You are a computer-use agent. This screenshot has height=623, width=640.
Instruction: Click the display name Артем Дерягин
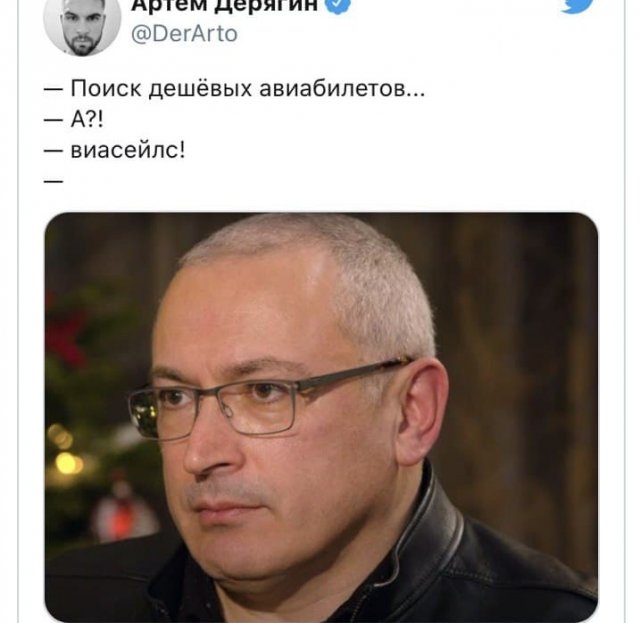click(225, 5)
